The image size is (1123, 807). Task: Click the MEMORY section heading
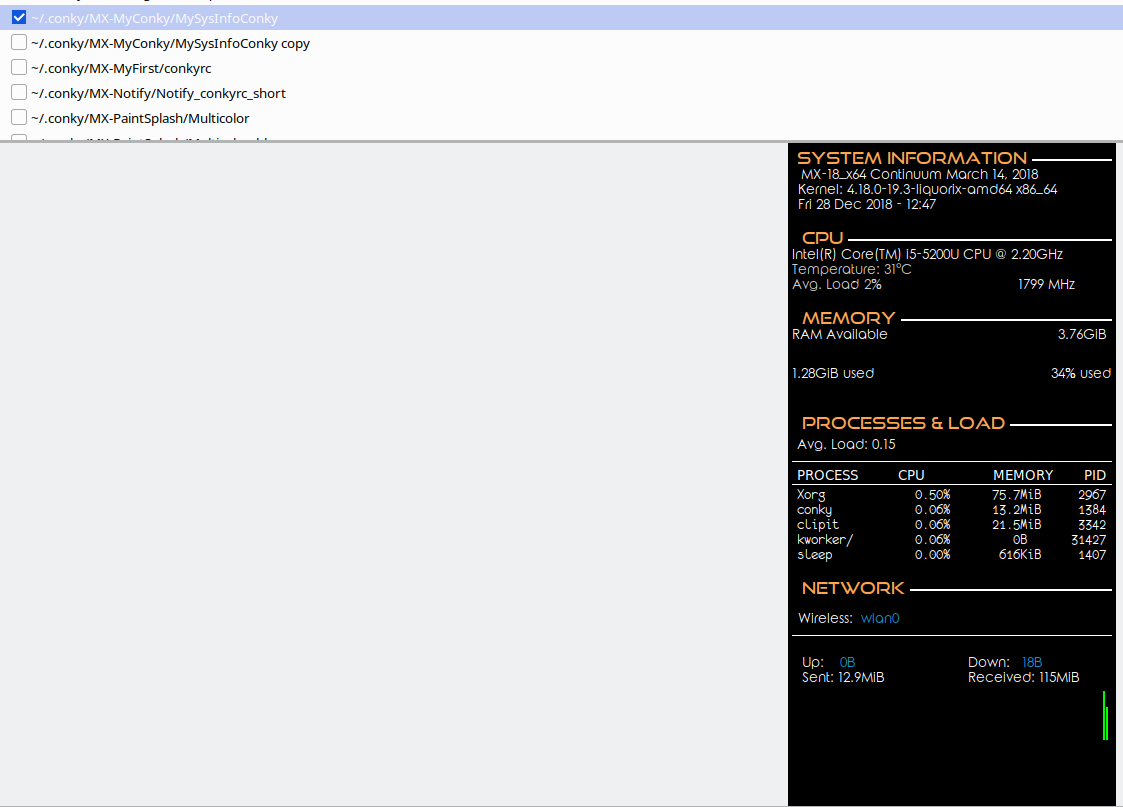click(849, 318)
